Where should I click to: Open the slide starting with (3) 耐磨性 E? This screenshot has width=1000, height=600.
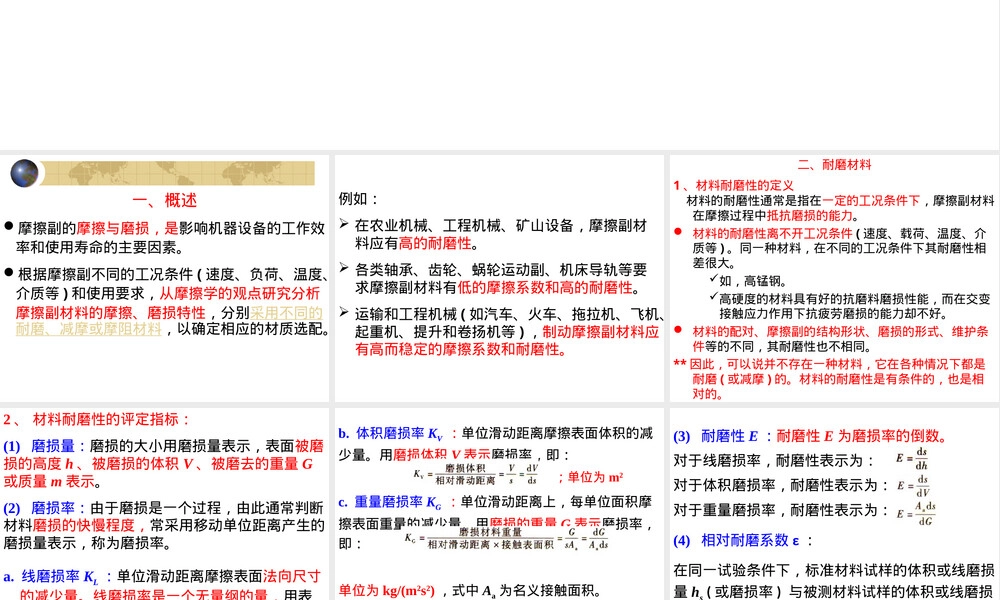point(834,504)
